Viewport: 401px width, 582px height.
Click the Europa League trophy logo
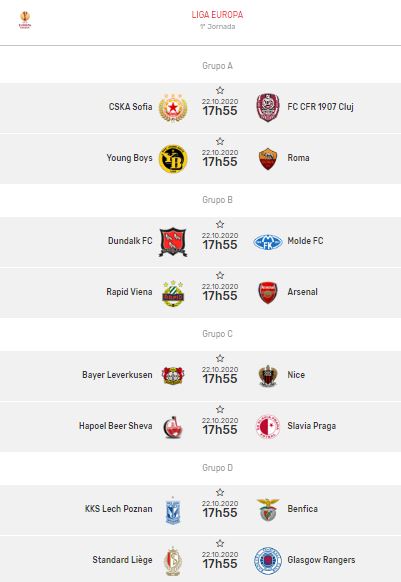pos(25,20)
